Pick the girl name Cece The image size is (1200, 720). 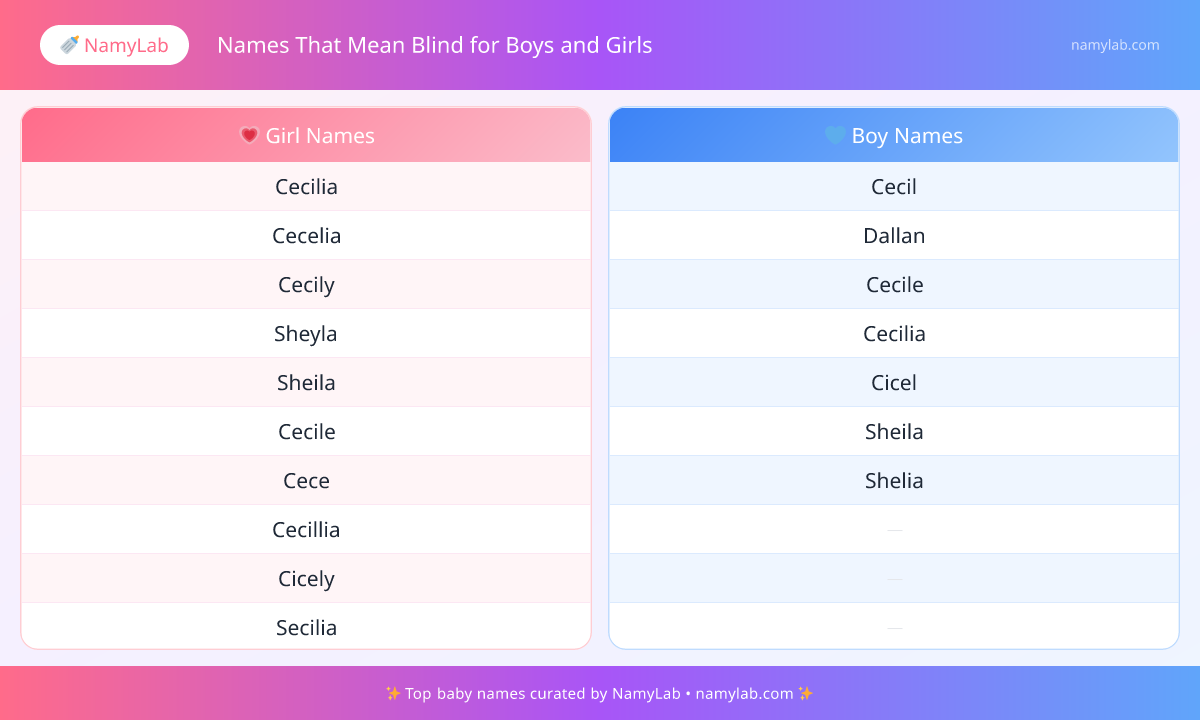pos(306,481)
